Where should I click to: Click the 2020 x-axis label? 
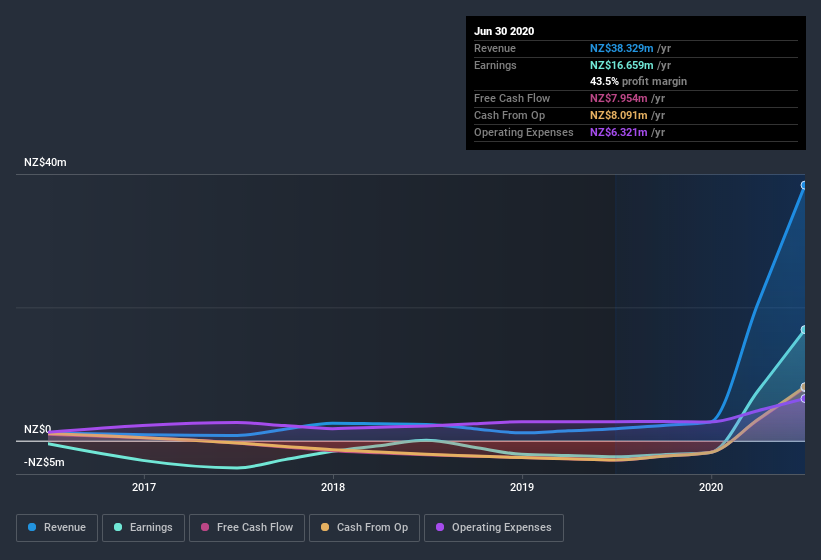coord(711,487)
